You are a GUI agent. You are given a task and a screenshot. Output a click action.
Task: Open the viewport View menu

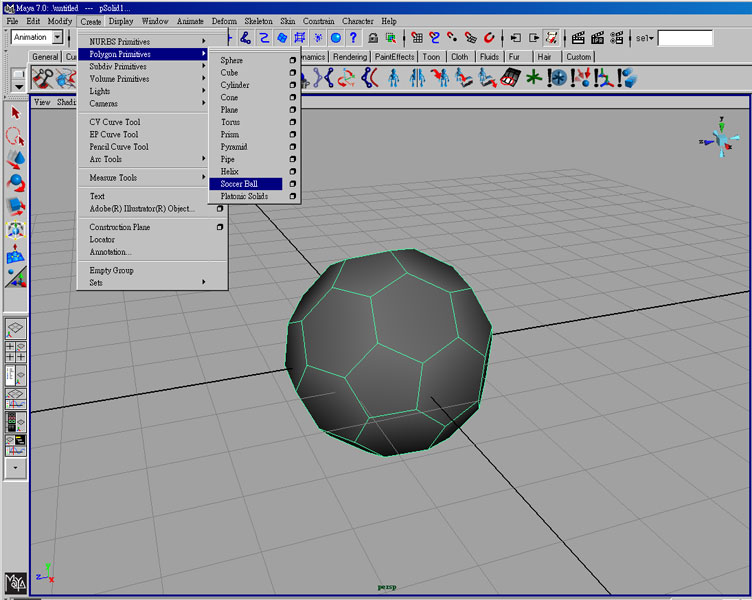tap(42, 102)
